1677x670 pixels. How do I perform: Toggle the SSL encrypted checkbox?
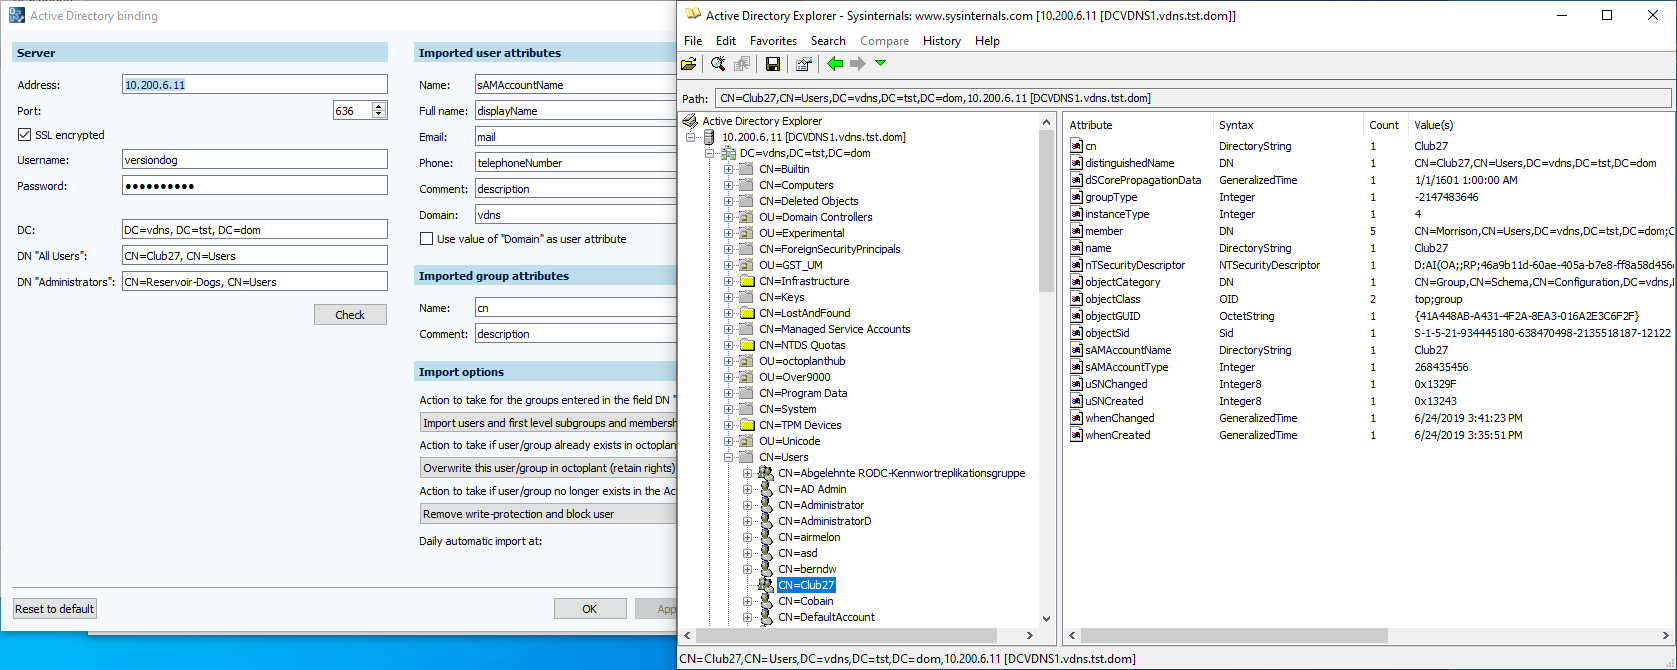pos(25,135)
